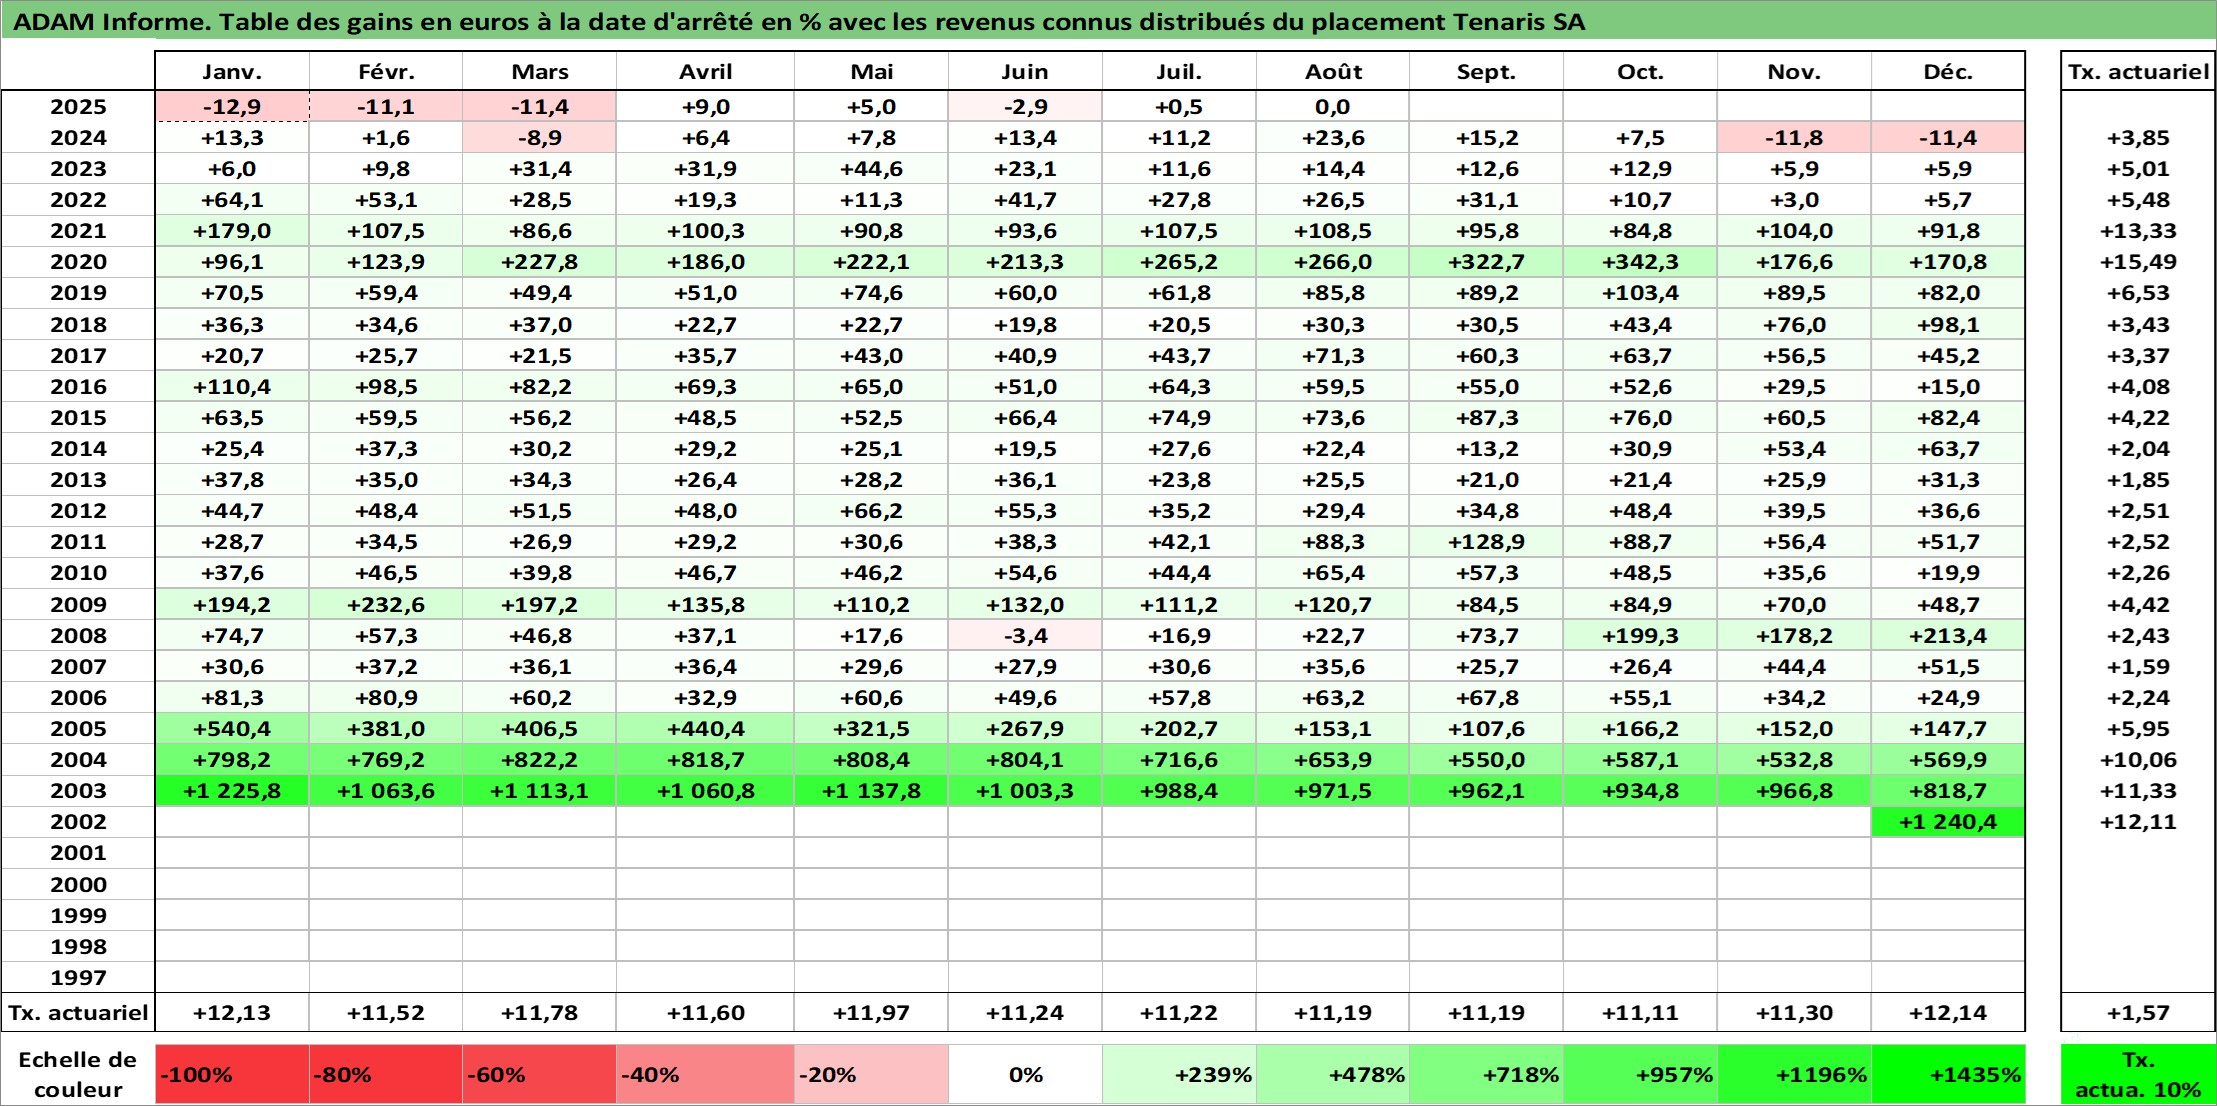
Task: Click the actuarial rate value +1,57
Action: pyautogui.click(x=2138, y=1013)
